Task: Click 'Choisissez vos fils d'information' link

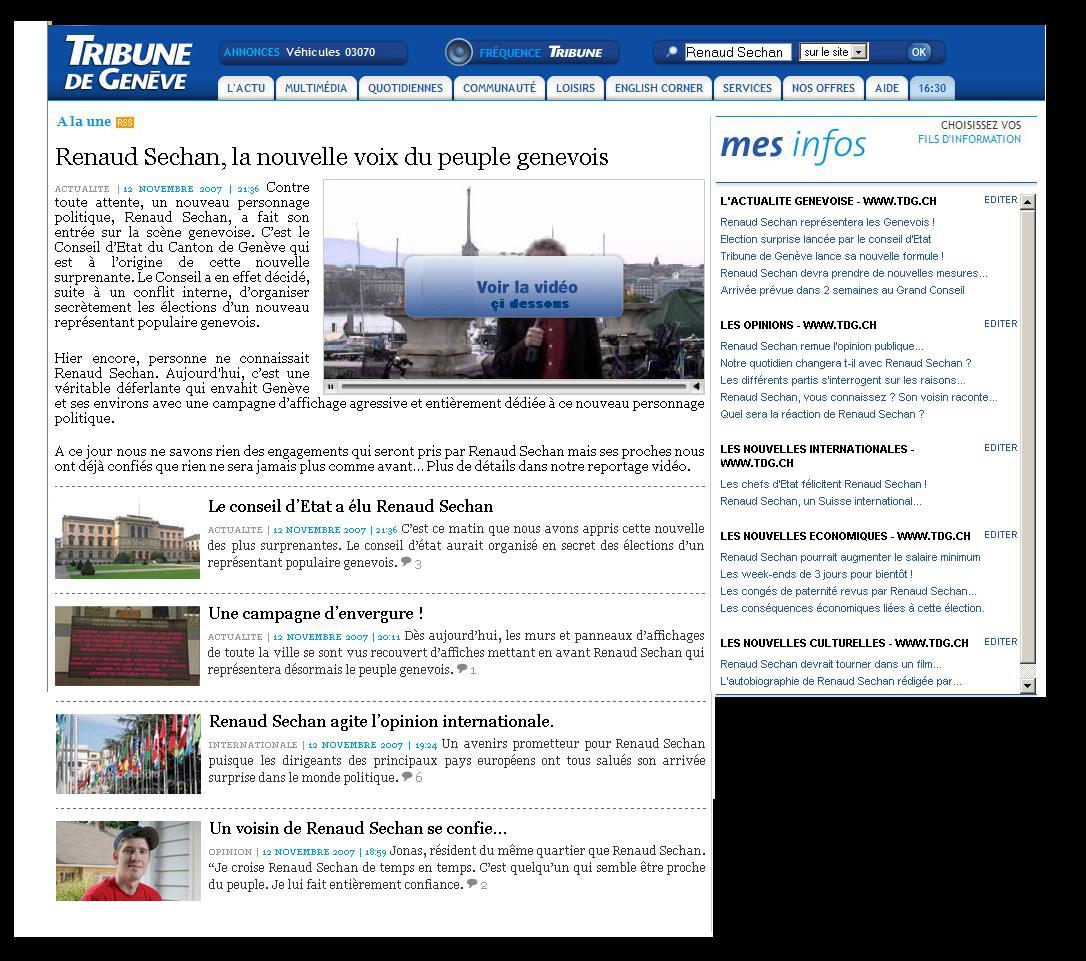Action: tap(970, 132)
